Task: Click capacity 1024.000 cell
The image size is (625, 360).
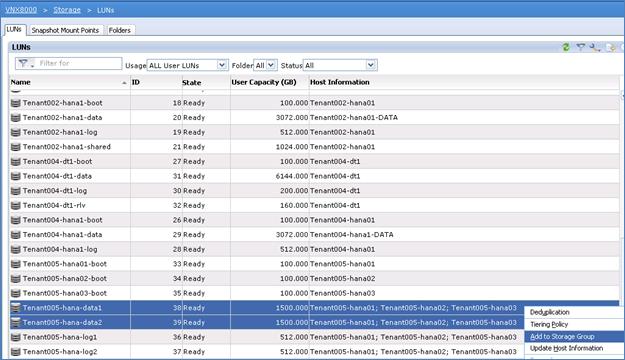Action: (x=292, y=147)
